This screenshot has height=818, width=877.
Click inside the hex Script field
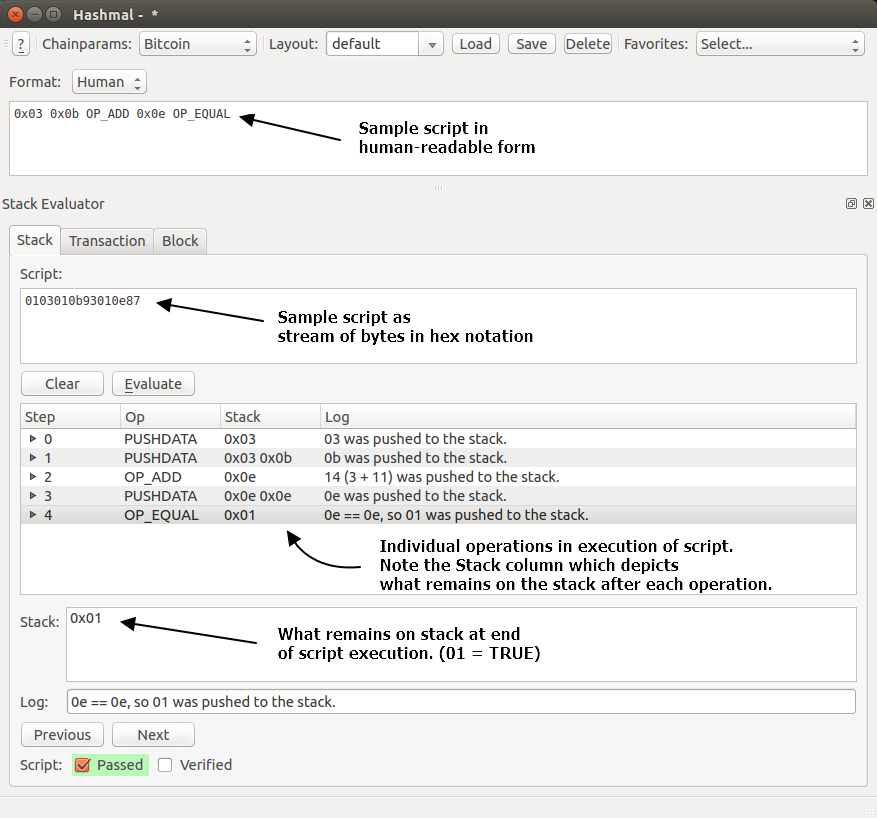coord(438,326)
